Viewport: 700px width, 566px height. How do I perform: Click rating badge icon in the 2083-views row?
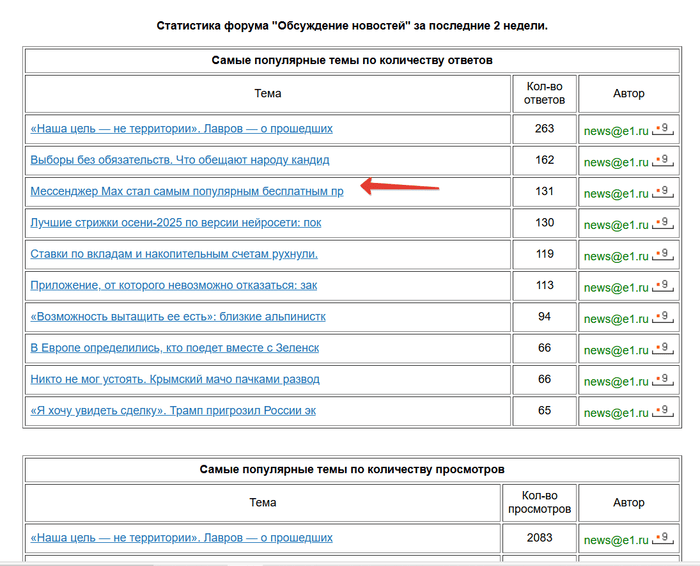[662, 538]
